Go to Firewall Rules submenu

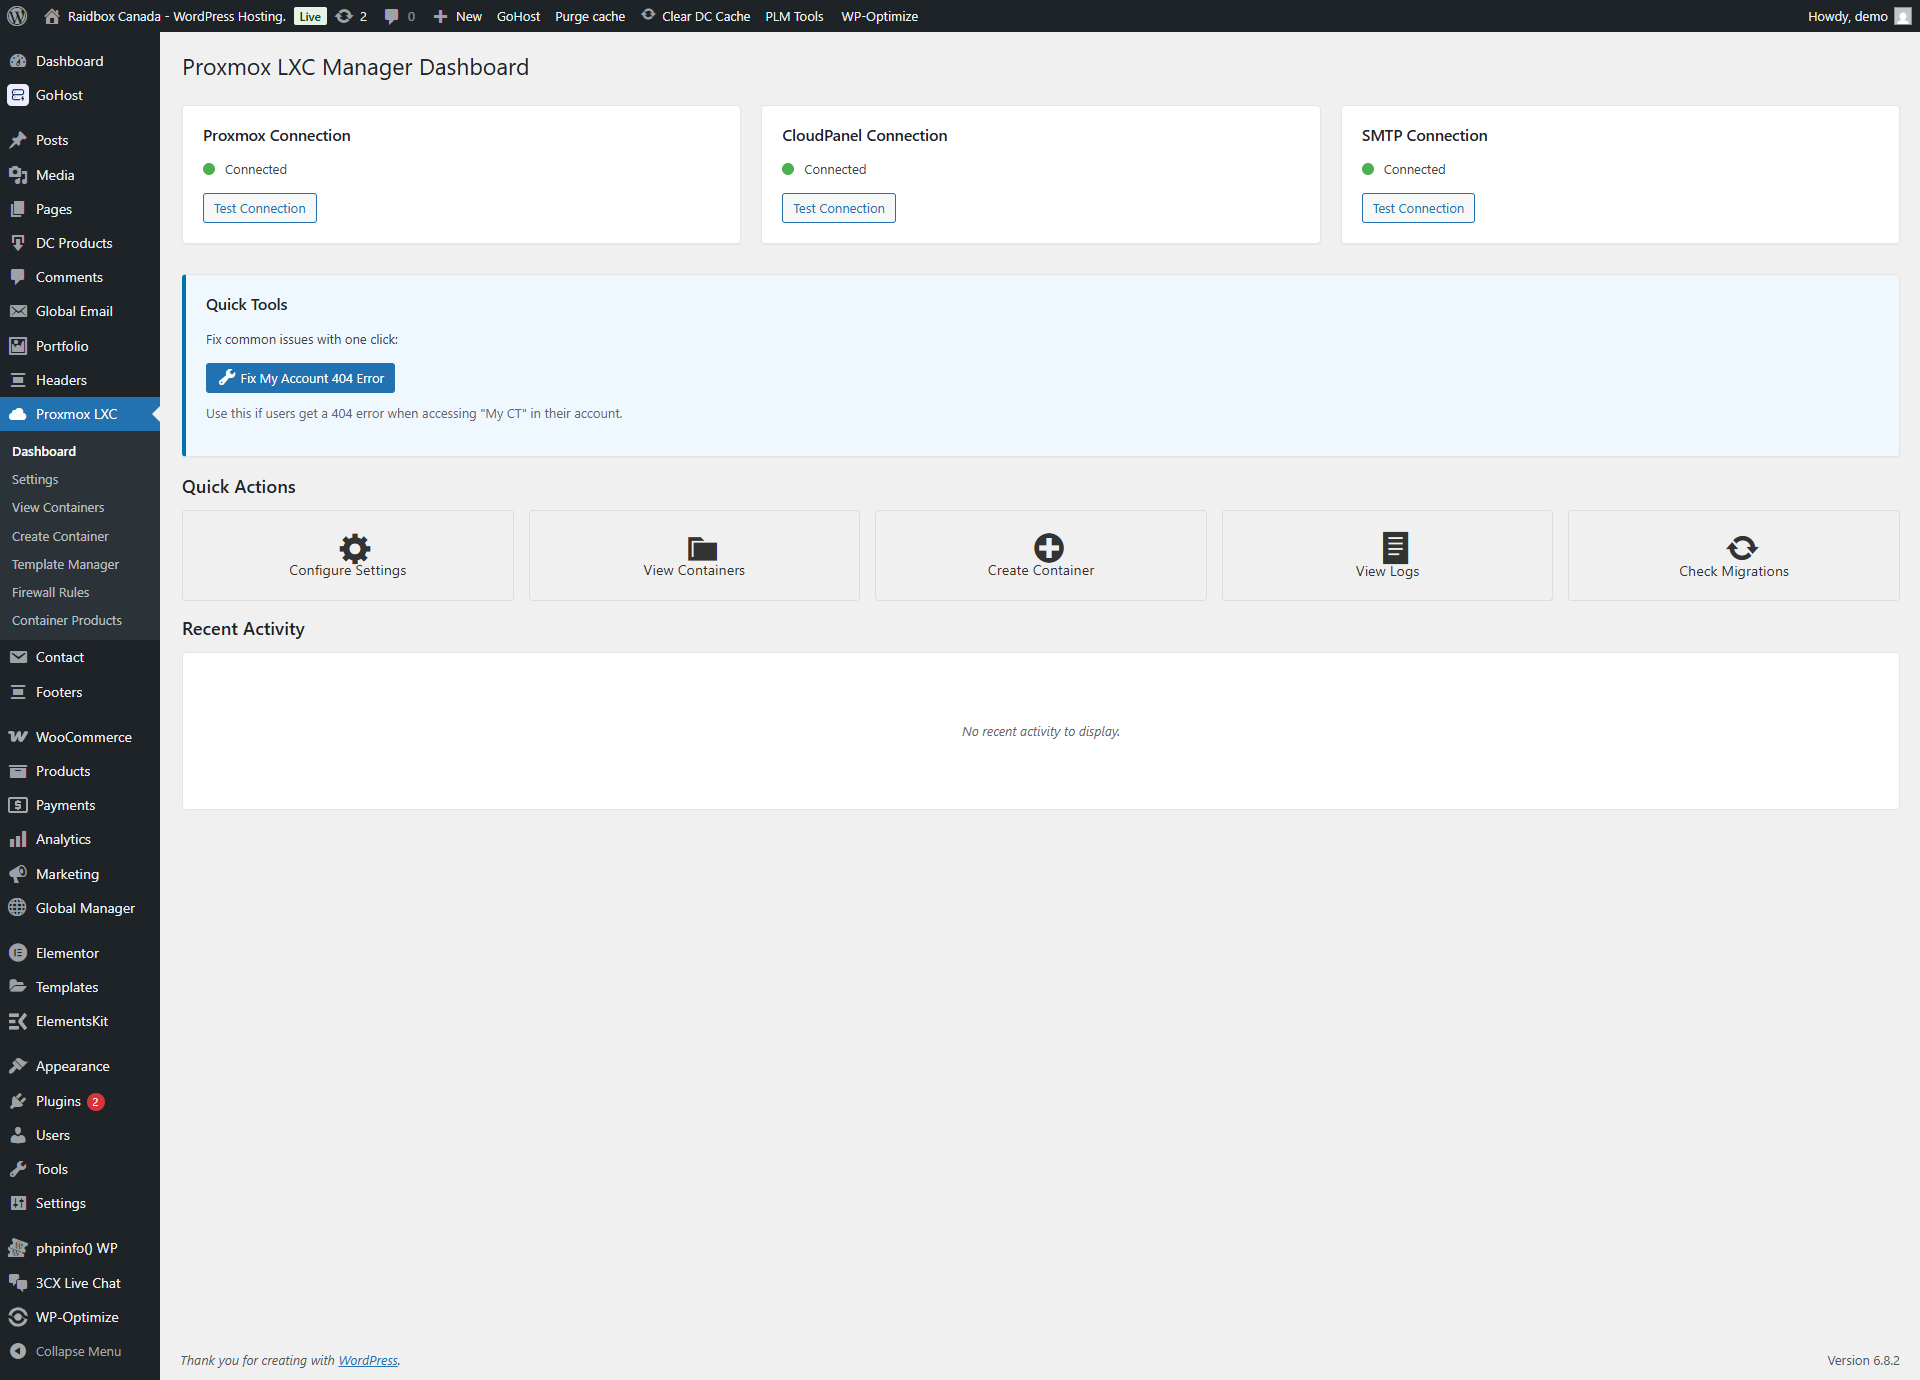point(50,592)
